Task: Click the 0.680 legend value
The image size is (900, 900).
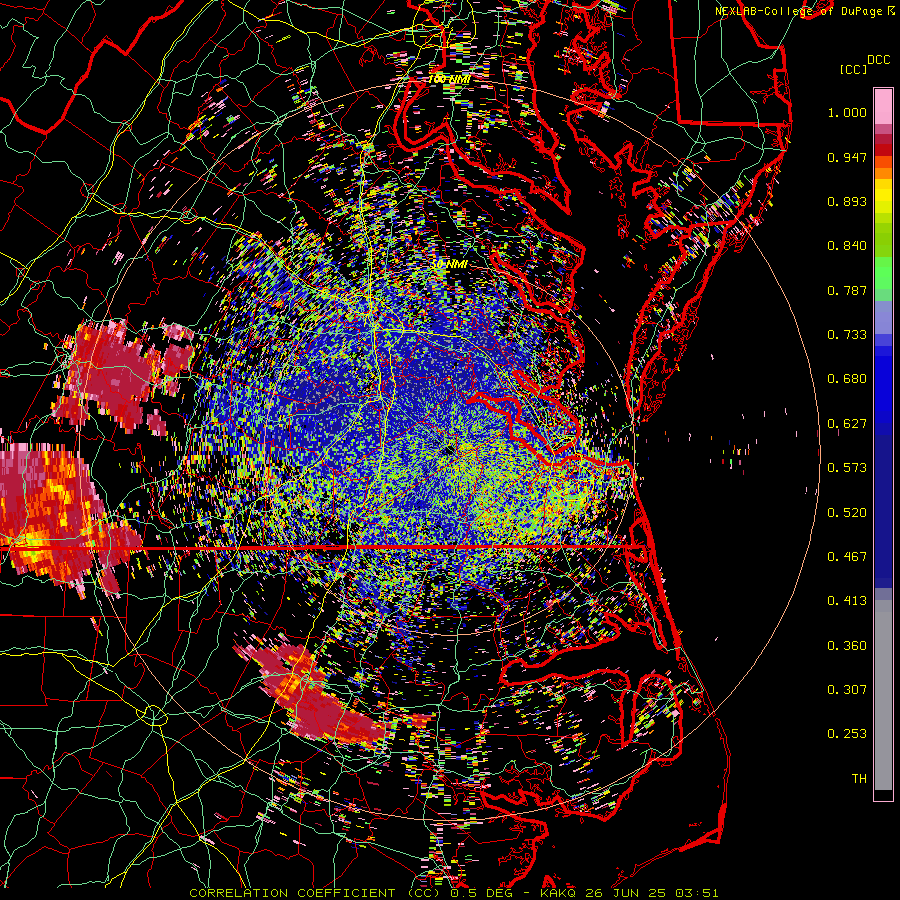Action: coord(847,379)
